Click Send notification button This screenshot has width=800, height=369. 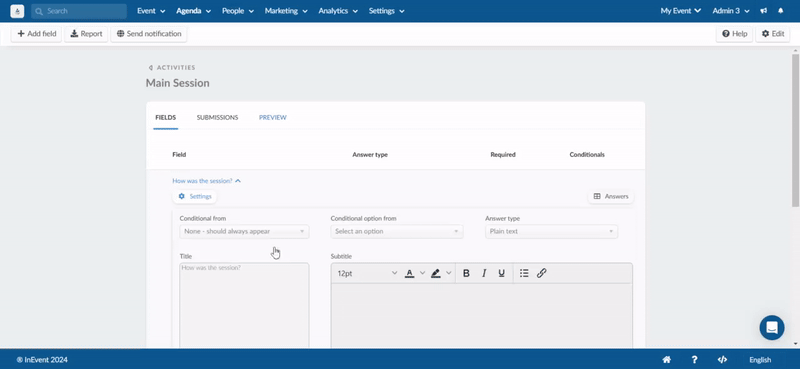(x=149, y=34)
